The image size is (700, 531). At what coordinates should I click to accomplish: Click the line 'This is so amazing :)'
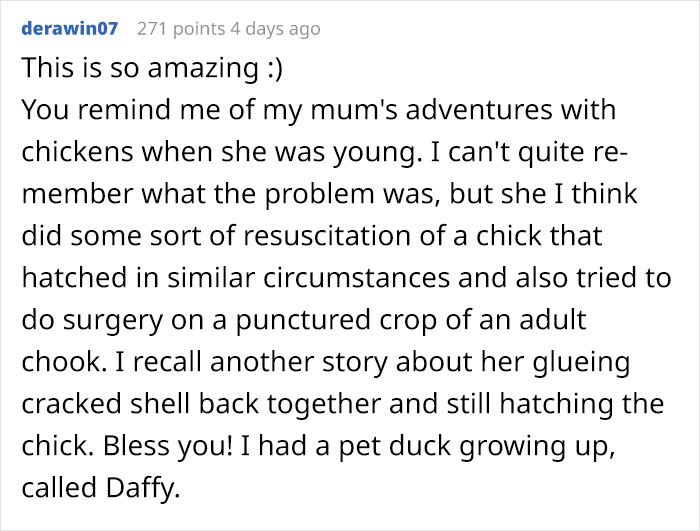(152, 68)
